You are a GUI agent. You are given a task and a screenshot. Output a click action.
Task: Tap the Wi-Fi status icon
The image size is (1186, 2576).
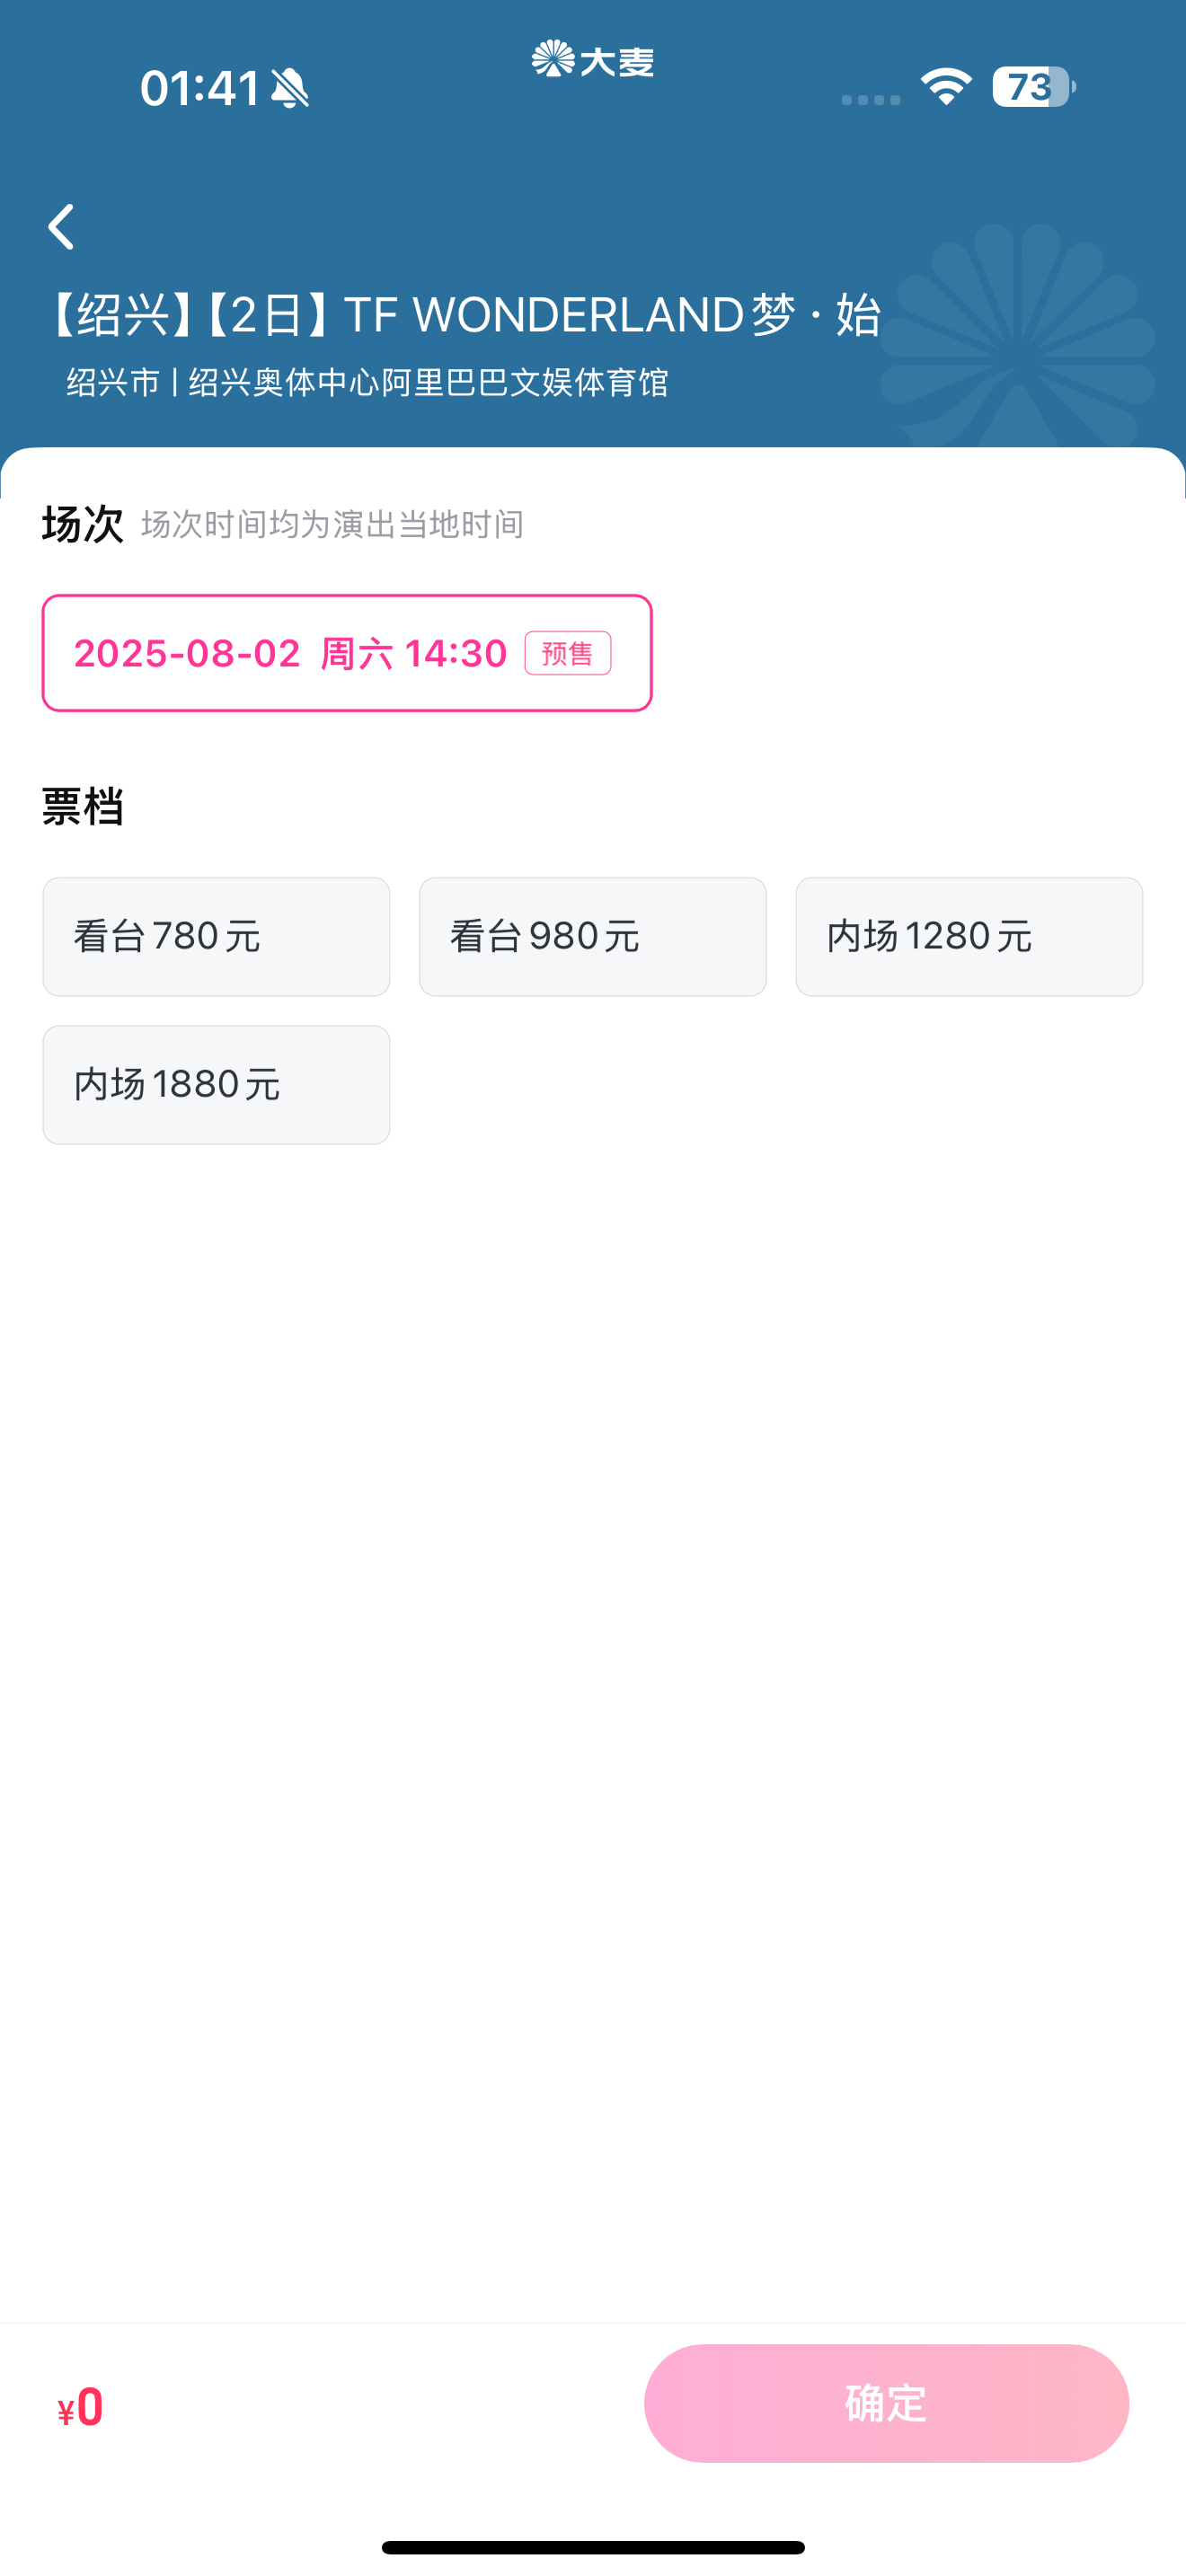(946, 87)
